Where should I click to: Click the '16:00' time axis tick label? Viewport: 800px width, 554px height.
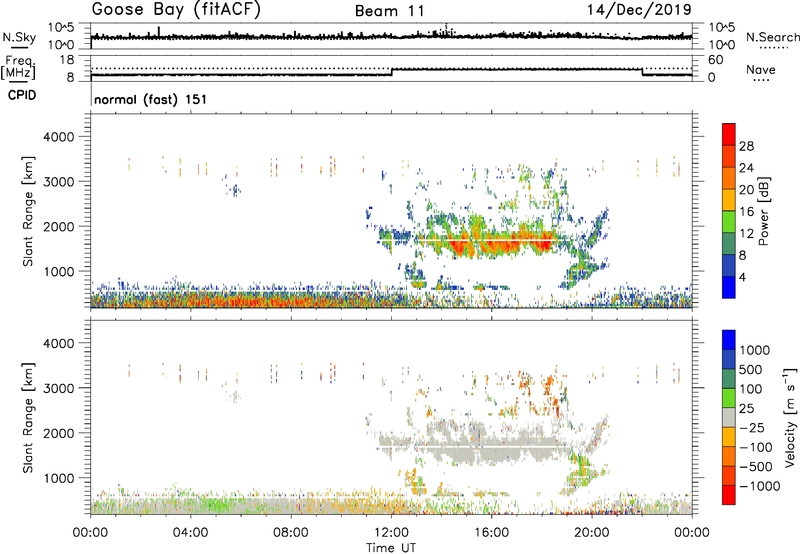(x=491, y=533)
